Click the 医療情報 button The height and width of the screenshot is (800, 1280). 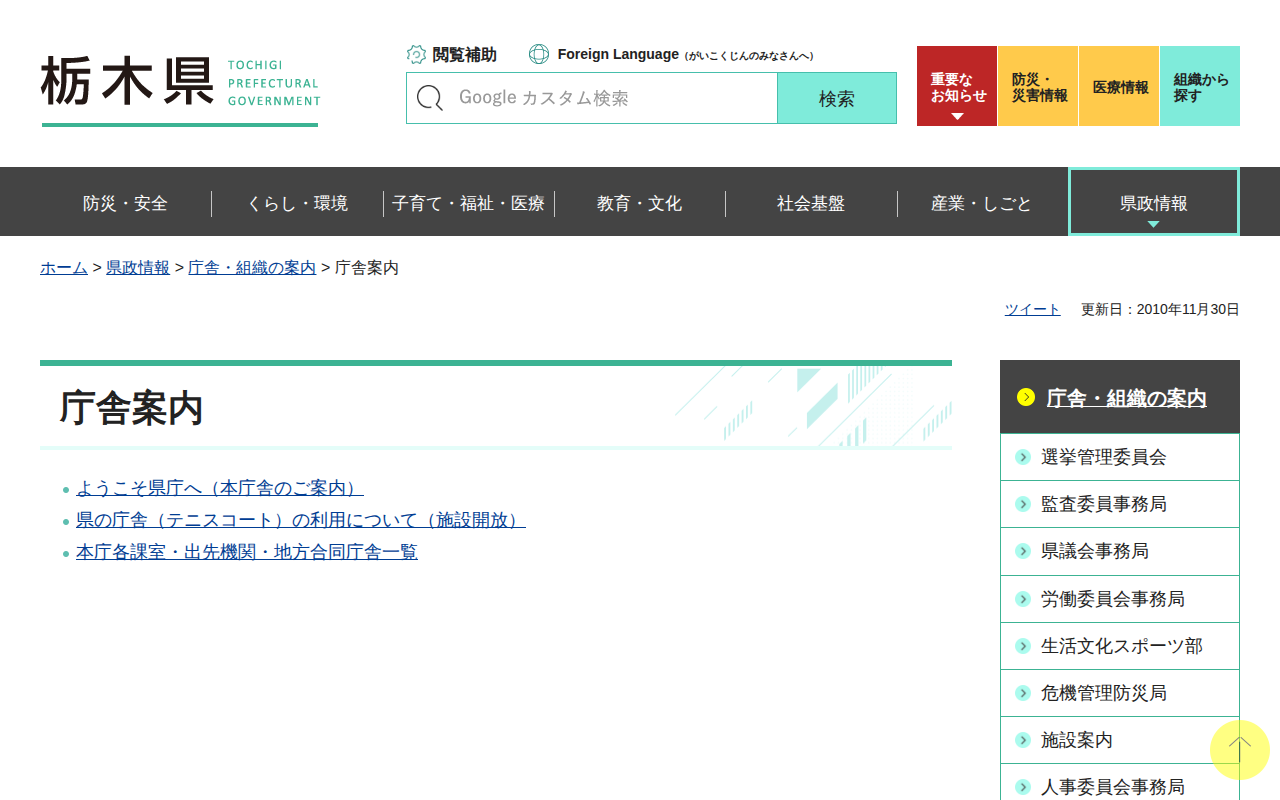pos(1119,86)
